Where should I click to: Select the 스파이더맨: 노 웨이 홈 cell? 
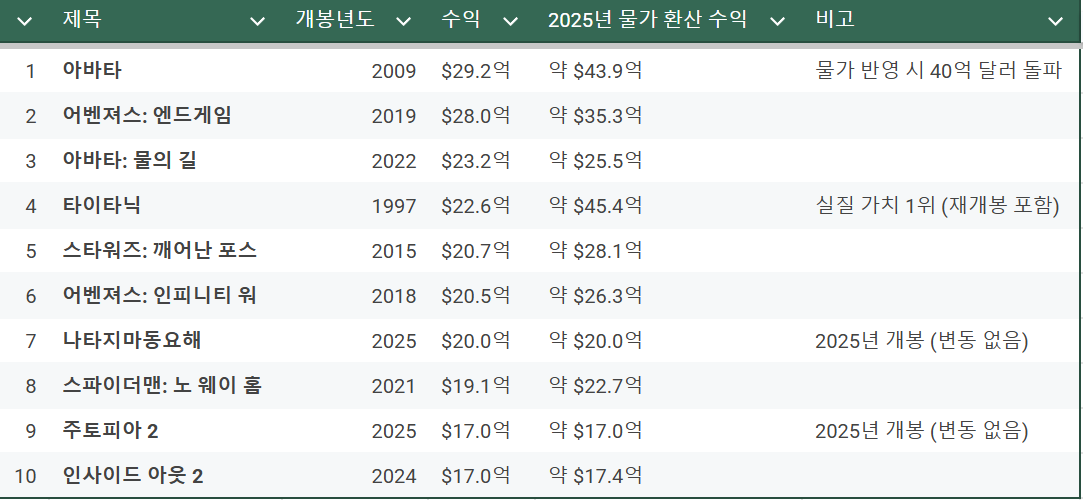click(x=161, y=385)
